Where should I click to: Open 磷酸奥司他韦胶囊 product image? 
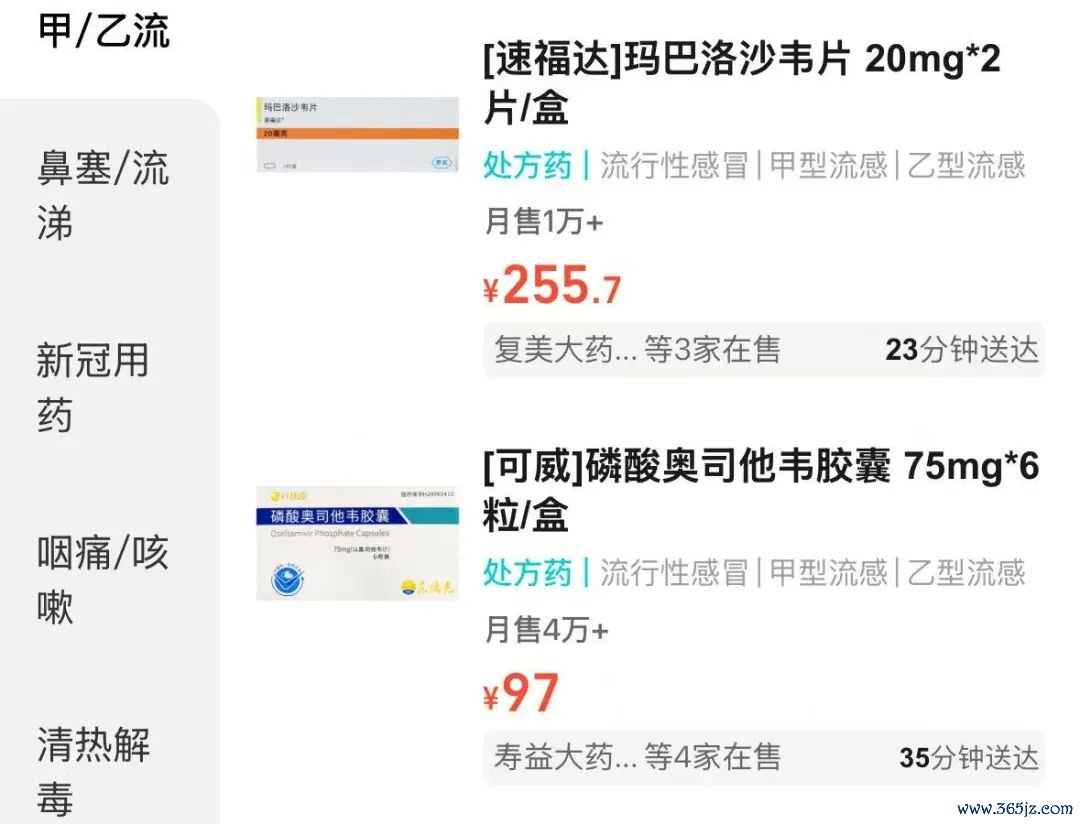click(357, 544)
